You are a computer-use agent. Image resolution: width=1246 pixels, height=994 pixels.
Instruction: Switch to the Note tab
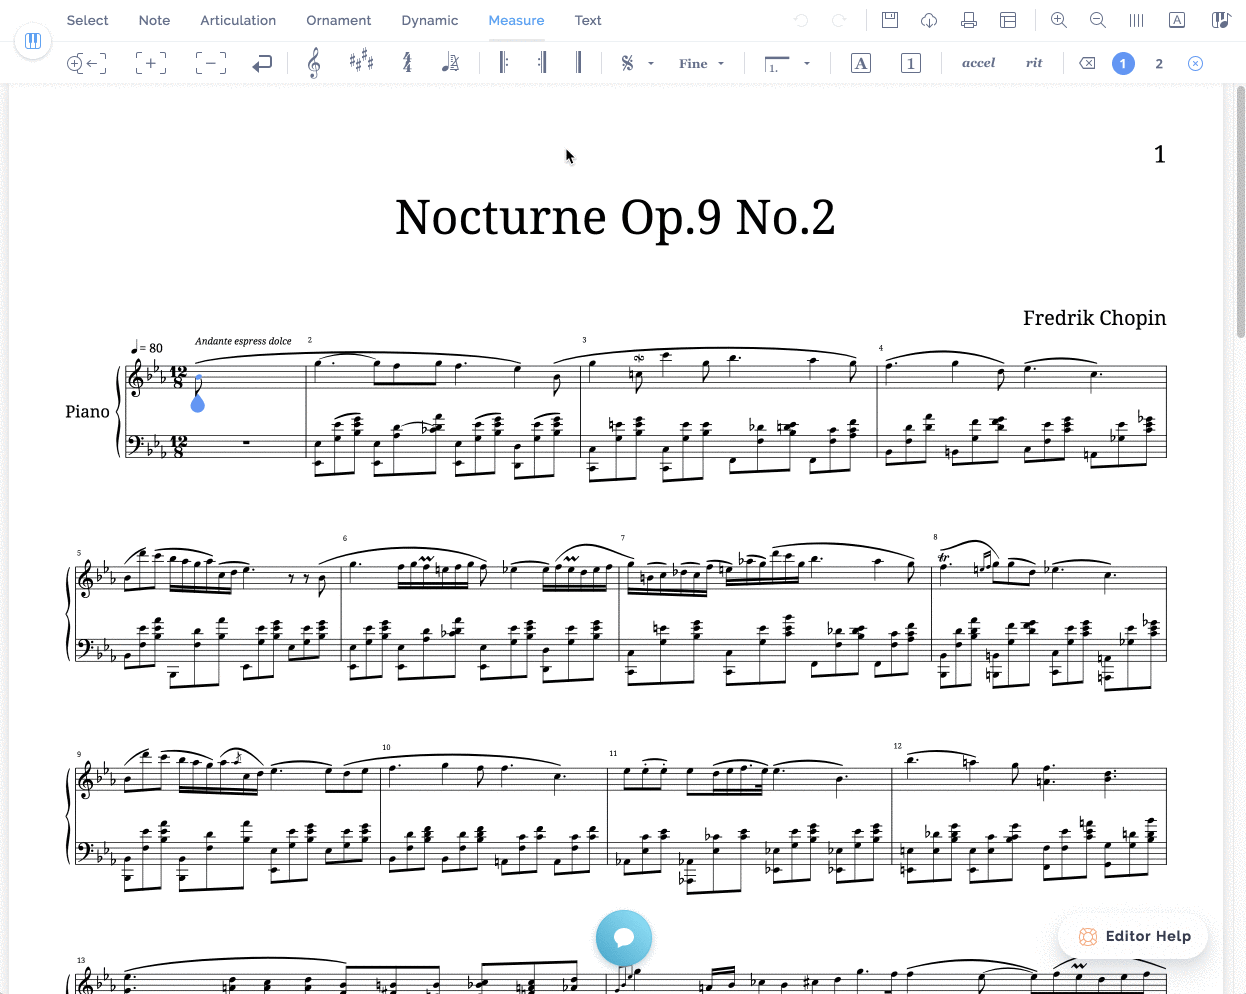[x=154, y=20]
